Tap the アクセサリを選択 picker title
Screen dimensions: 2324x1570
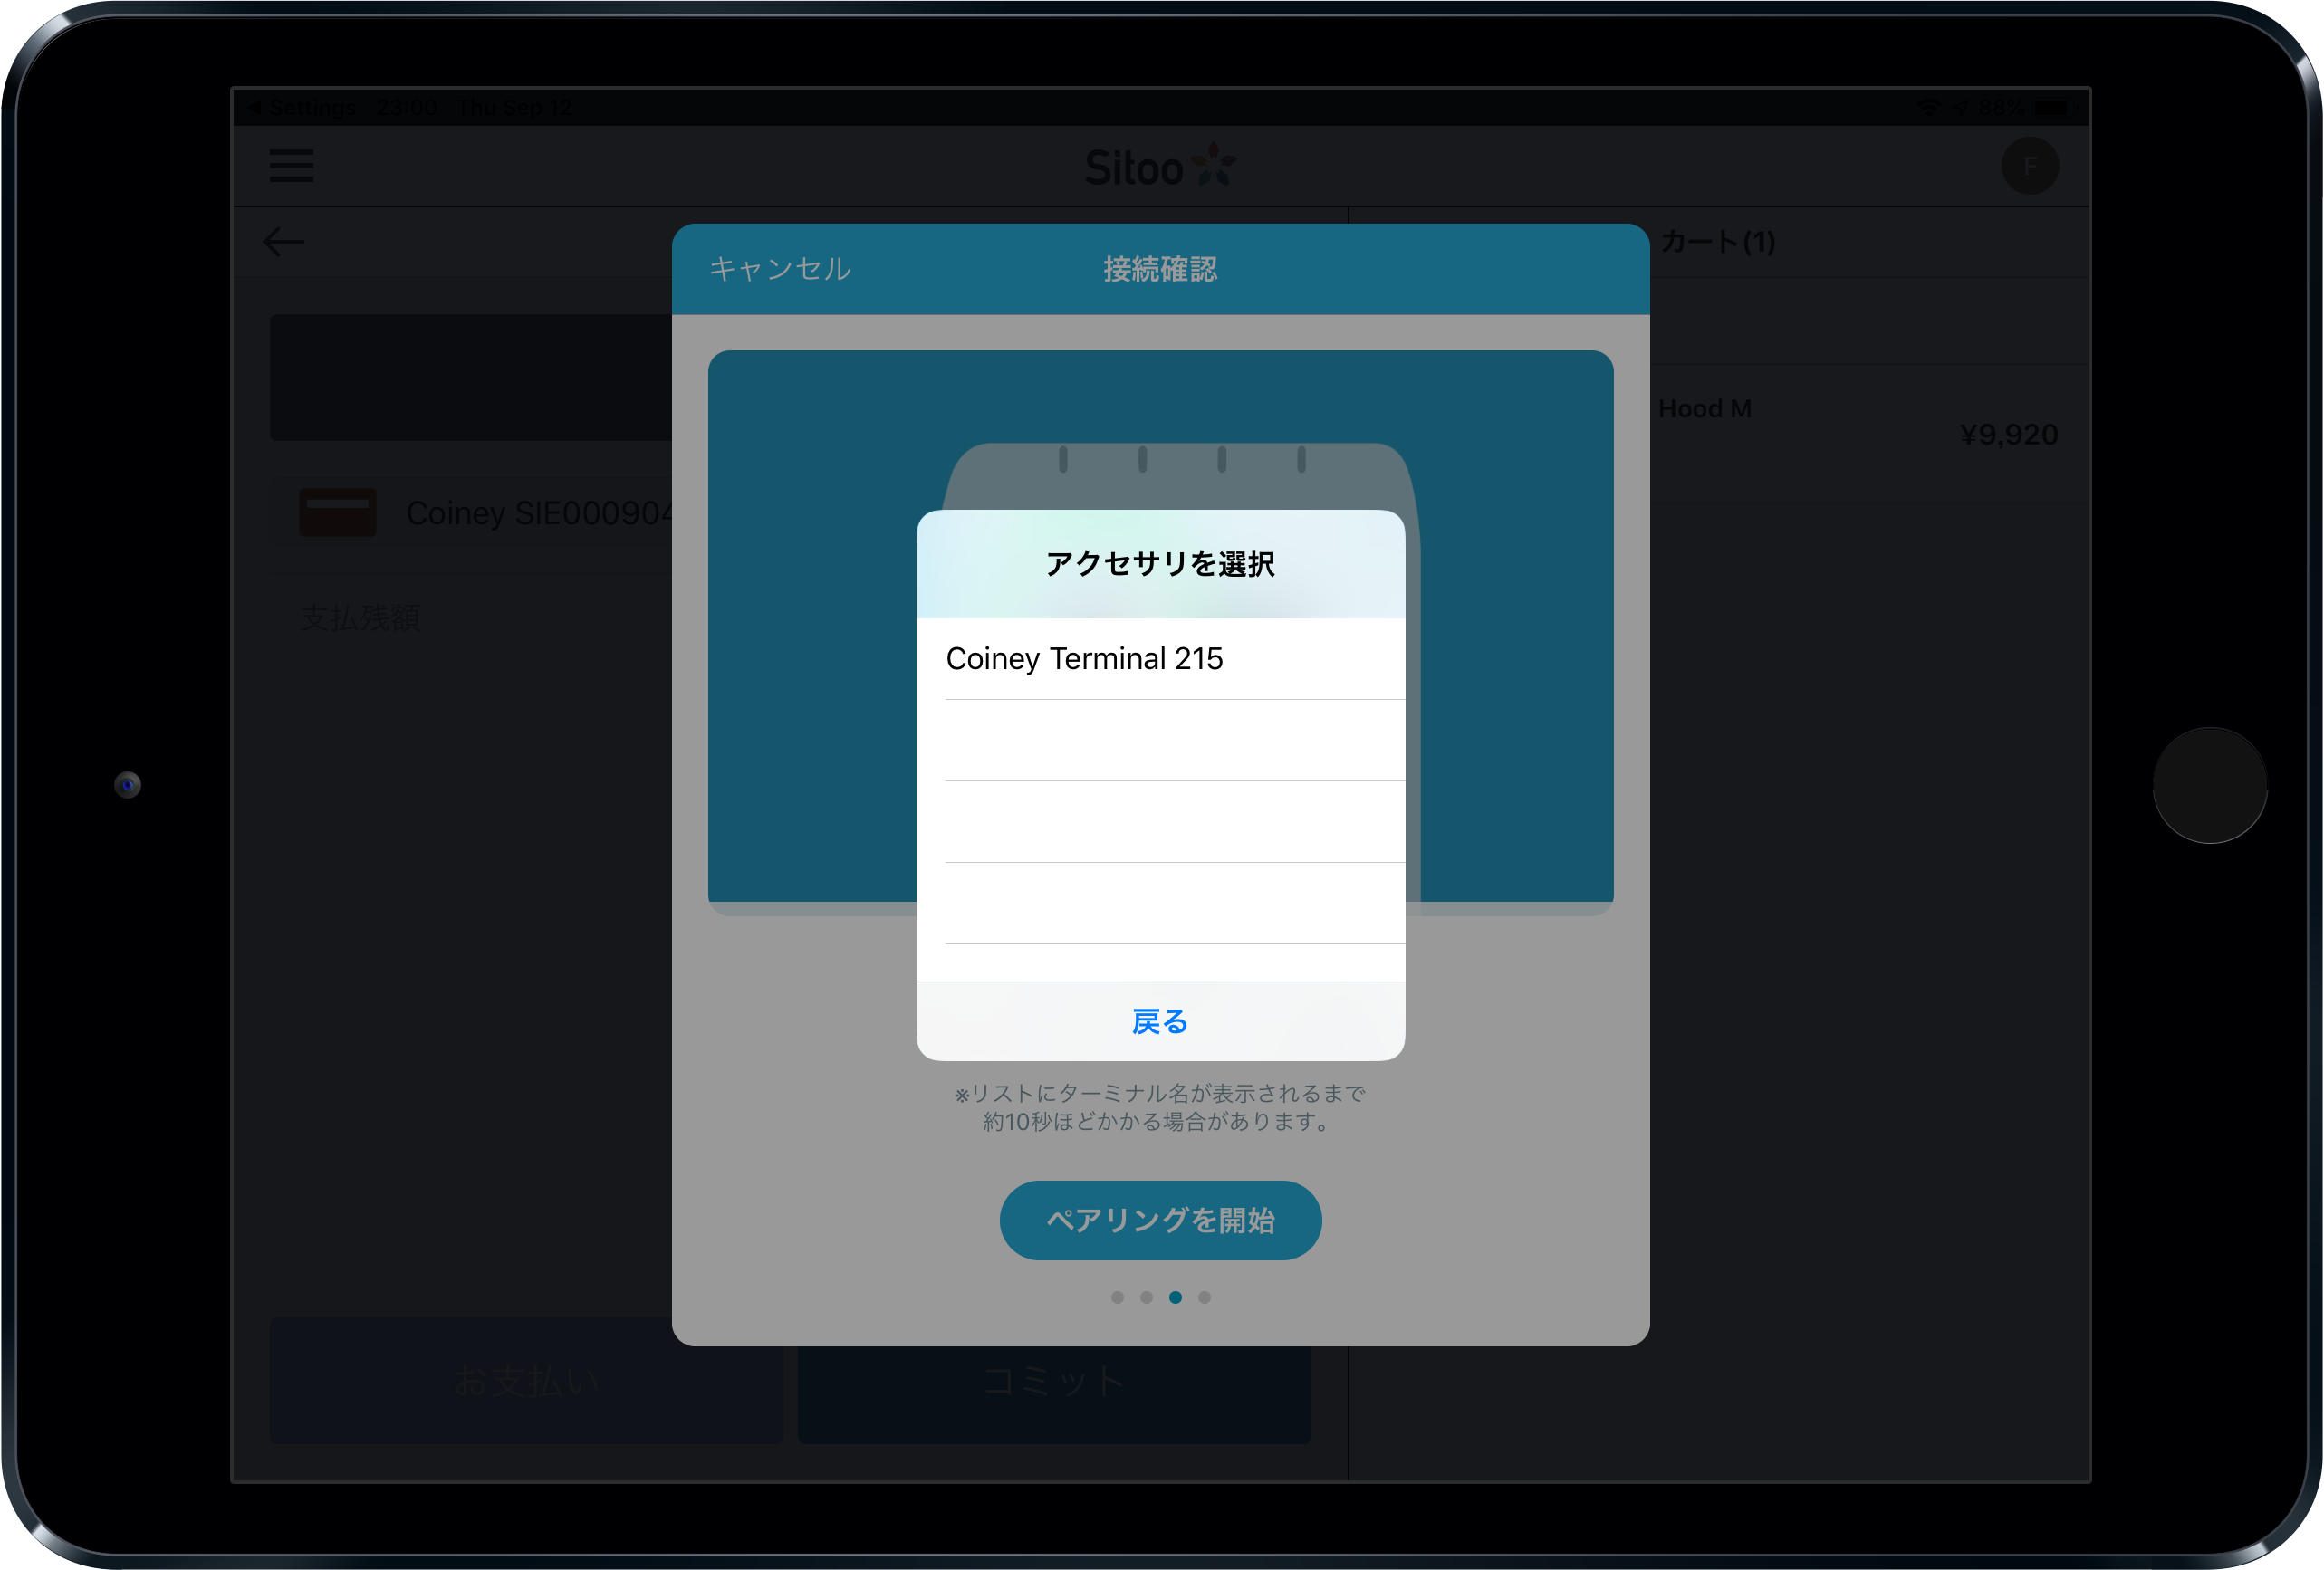point(1160,564)
